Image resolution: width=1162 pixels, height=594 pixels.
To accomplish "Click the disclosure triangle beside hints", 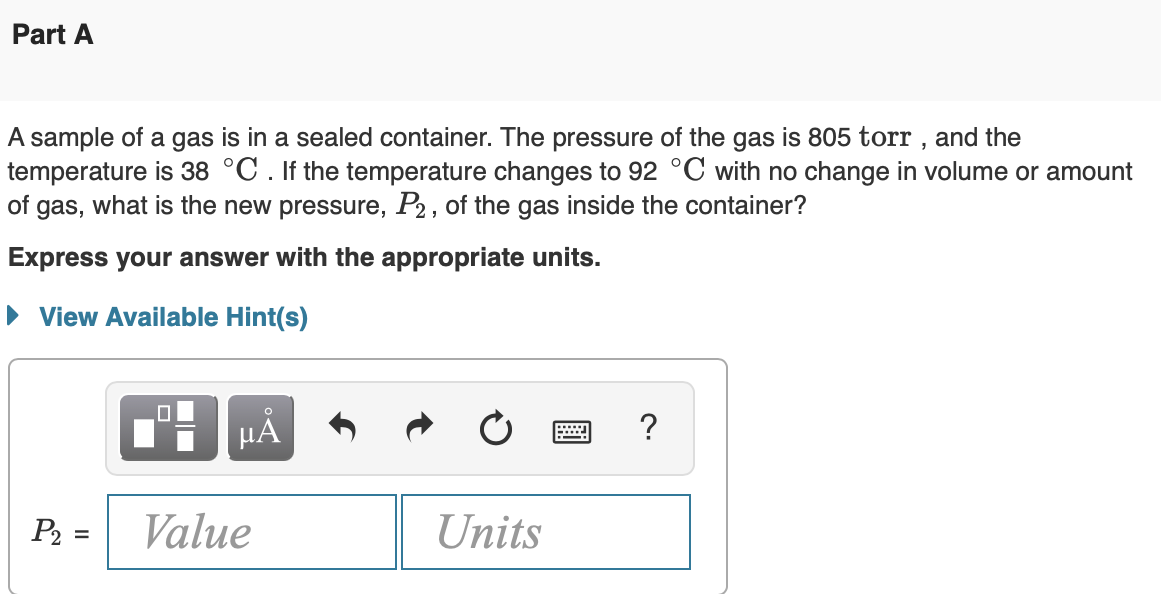I will (13, 316).
